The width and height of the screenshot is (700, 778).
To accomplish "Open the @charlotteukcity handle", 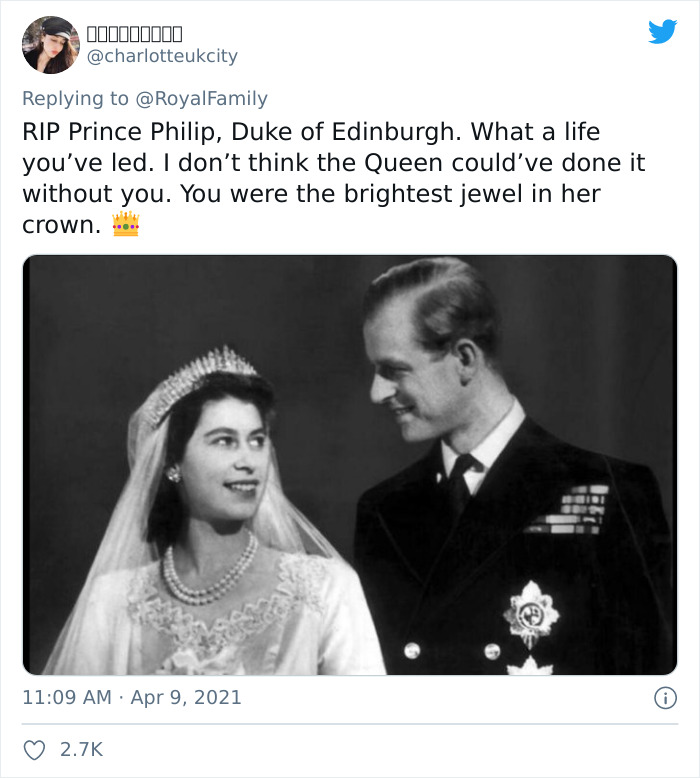I will click(x=164, y=56).
